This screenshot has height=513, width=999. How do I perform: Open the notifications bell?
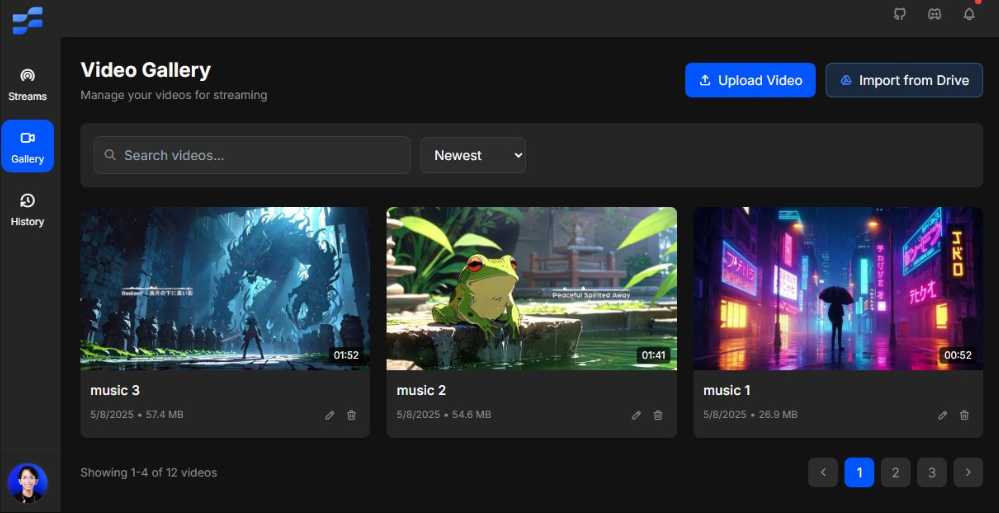[969, 14]
